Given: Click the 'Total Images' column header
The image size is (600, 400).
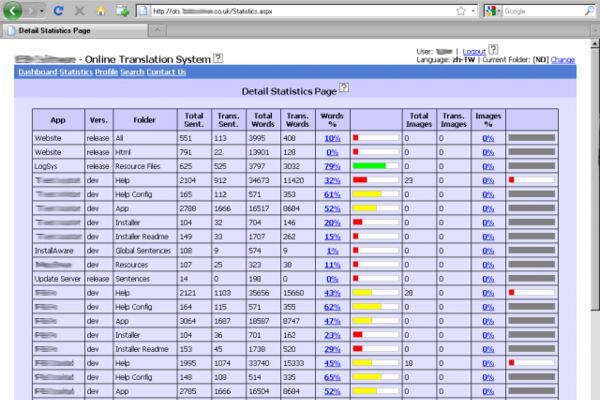Looking at the screenshot, I should click(419, 120).
